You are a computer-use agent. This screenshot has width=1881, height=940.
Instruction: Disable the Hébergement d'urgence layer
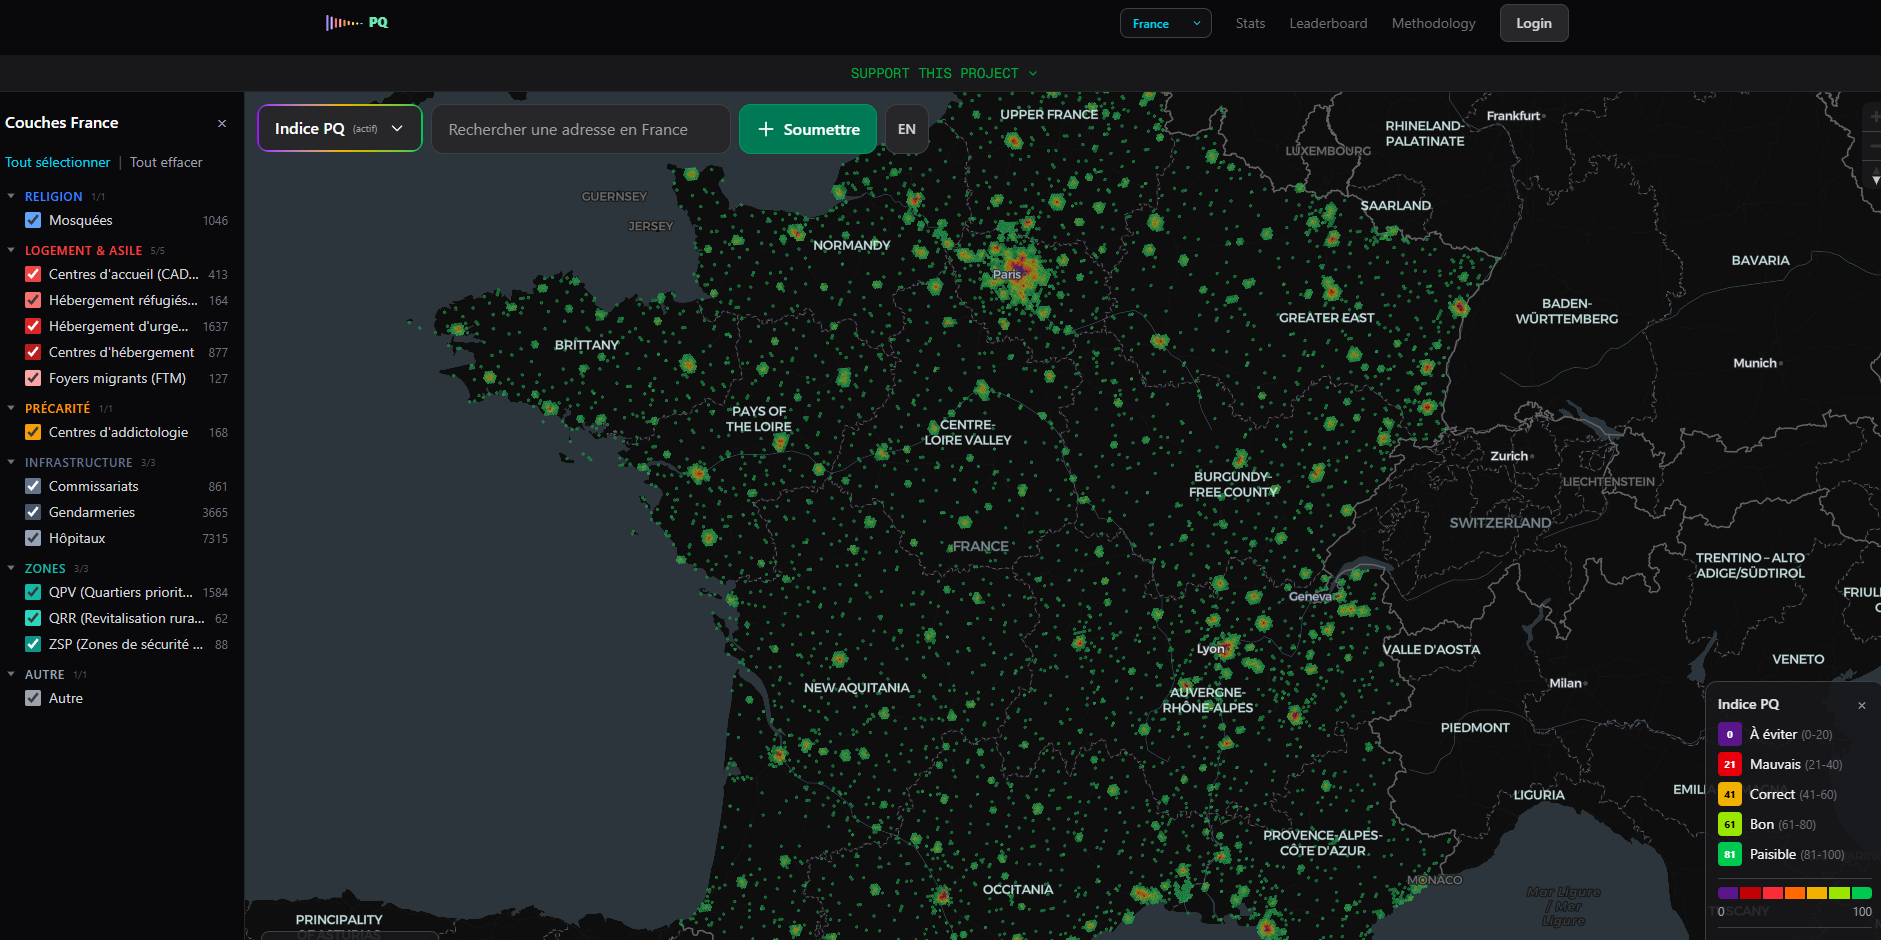coord(33,326)
